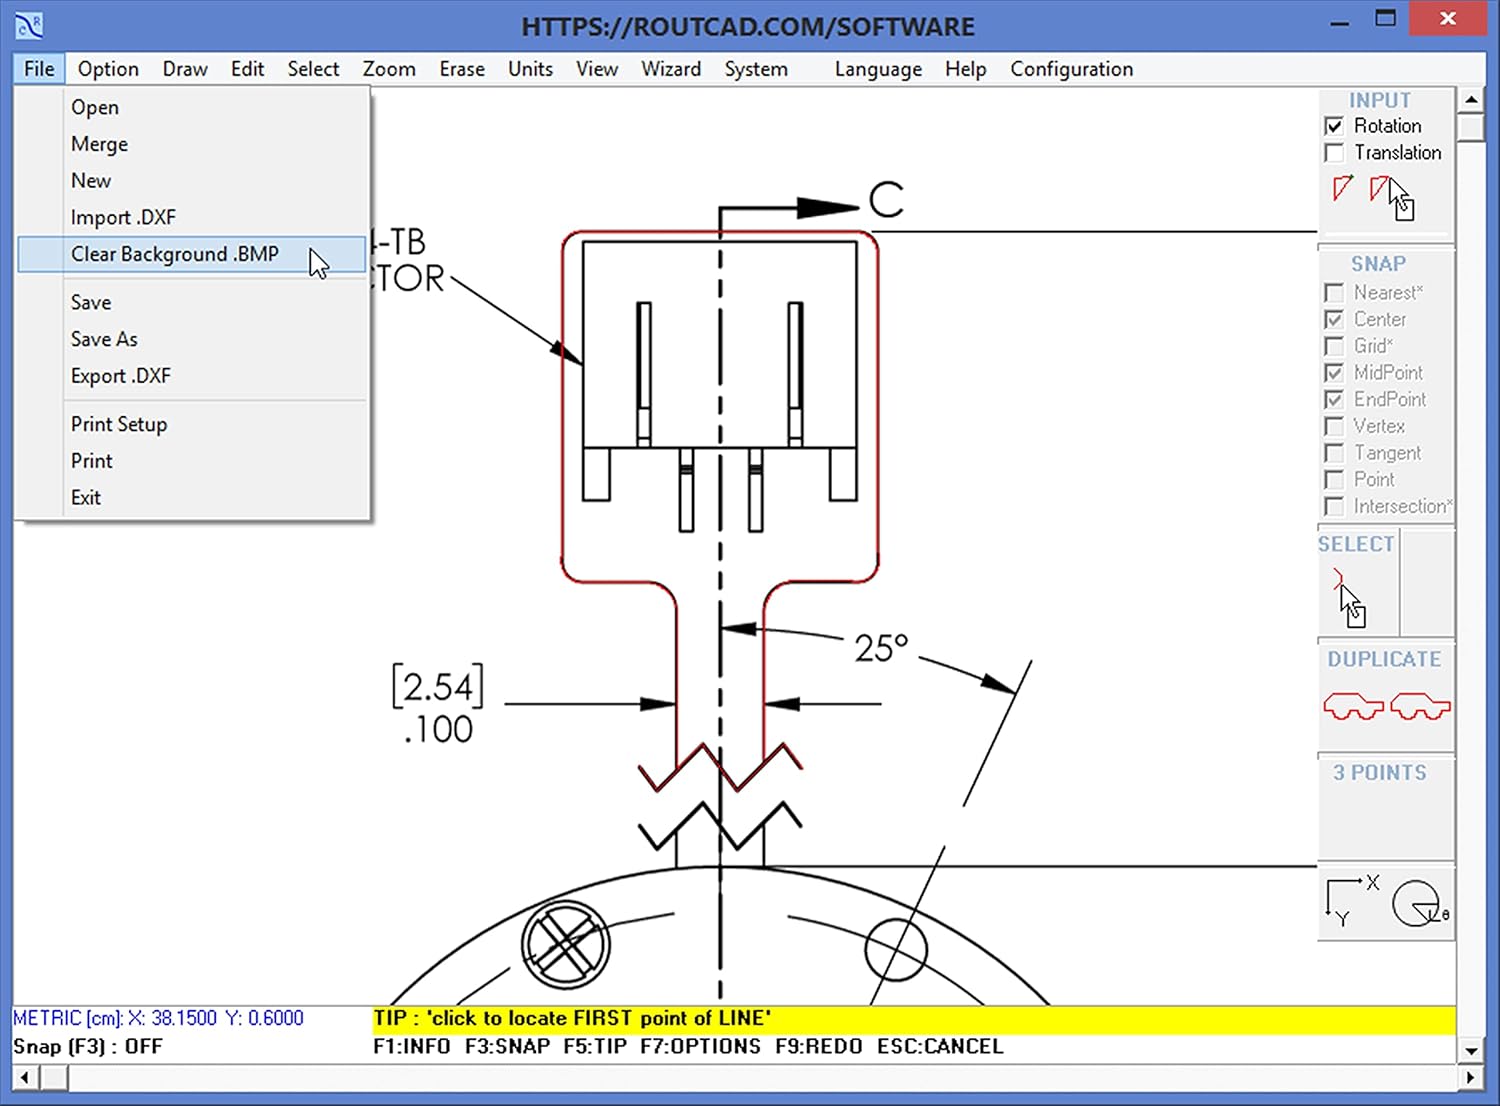Open the Wizard menu
Screen dimensions: 1500x1106
click(671, 68)
